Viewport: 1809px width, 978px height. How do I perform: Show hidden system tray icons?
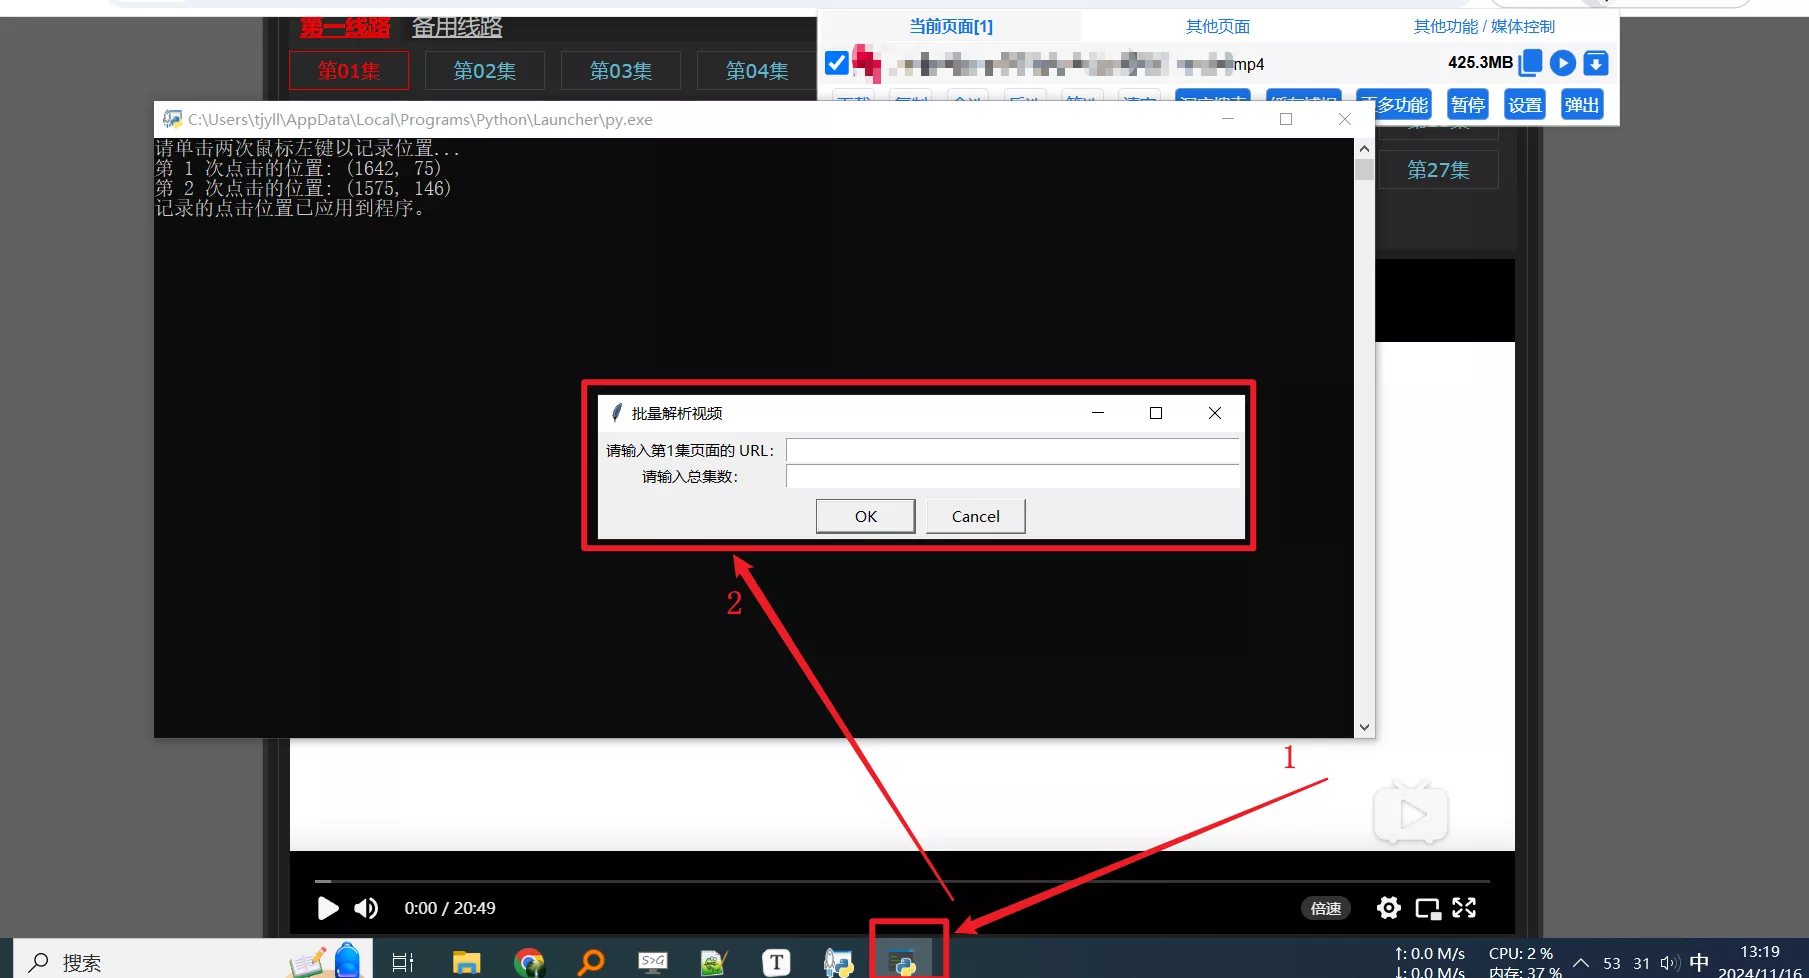[1581, 963]
